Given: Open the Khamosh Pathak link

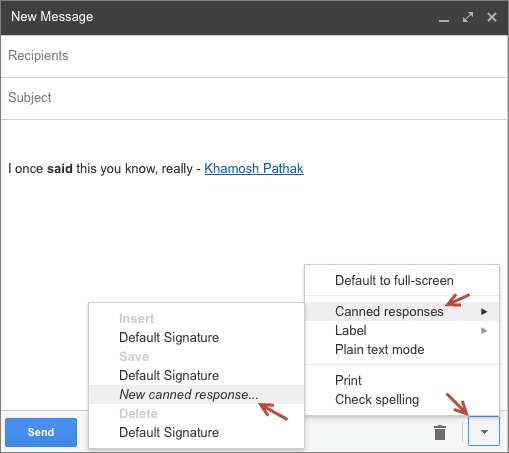Looking at the screenshot, I should point(254,168).
